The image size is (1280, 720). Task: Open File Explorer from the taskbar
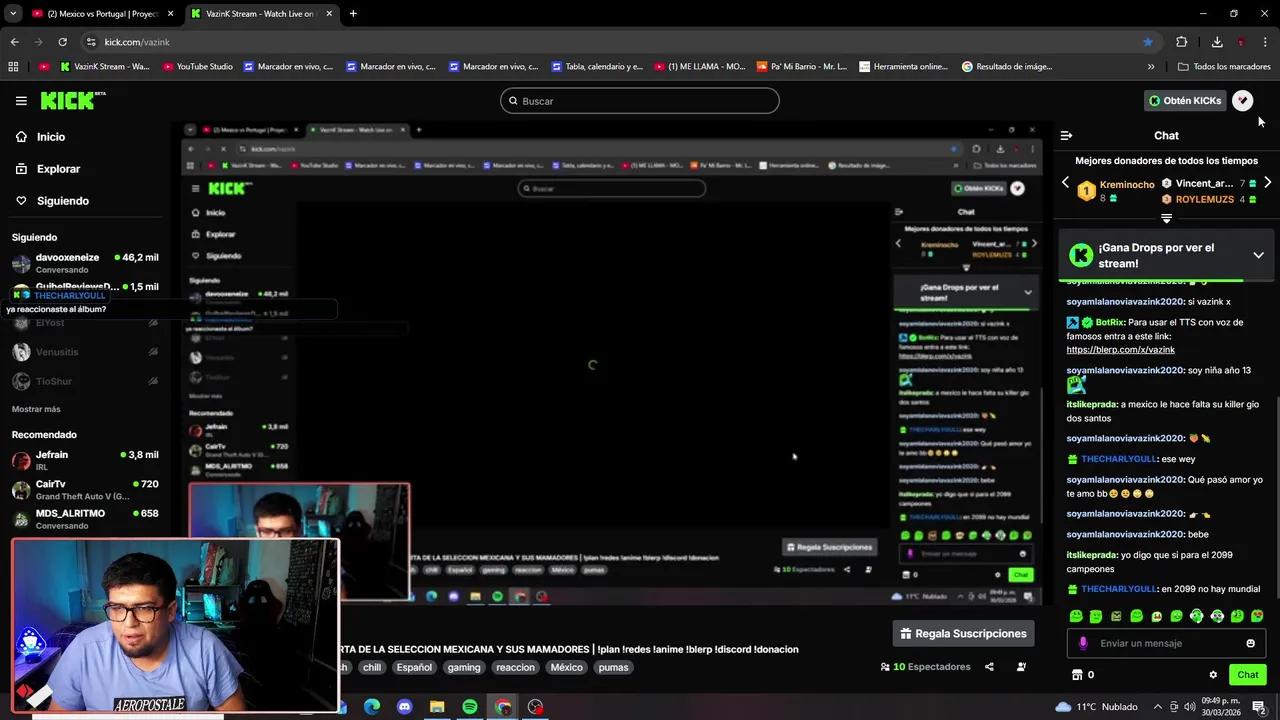pos(437,707)
